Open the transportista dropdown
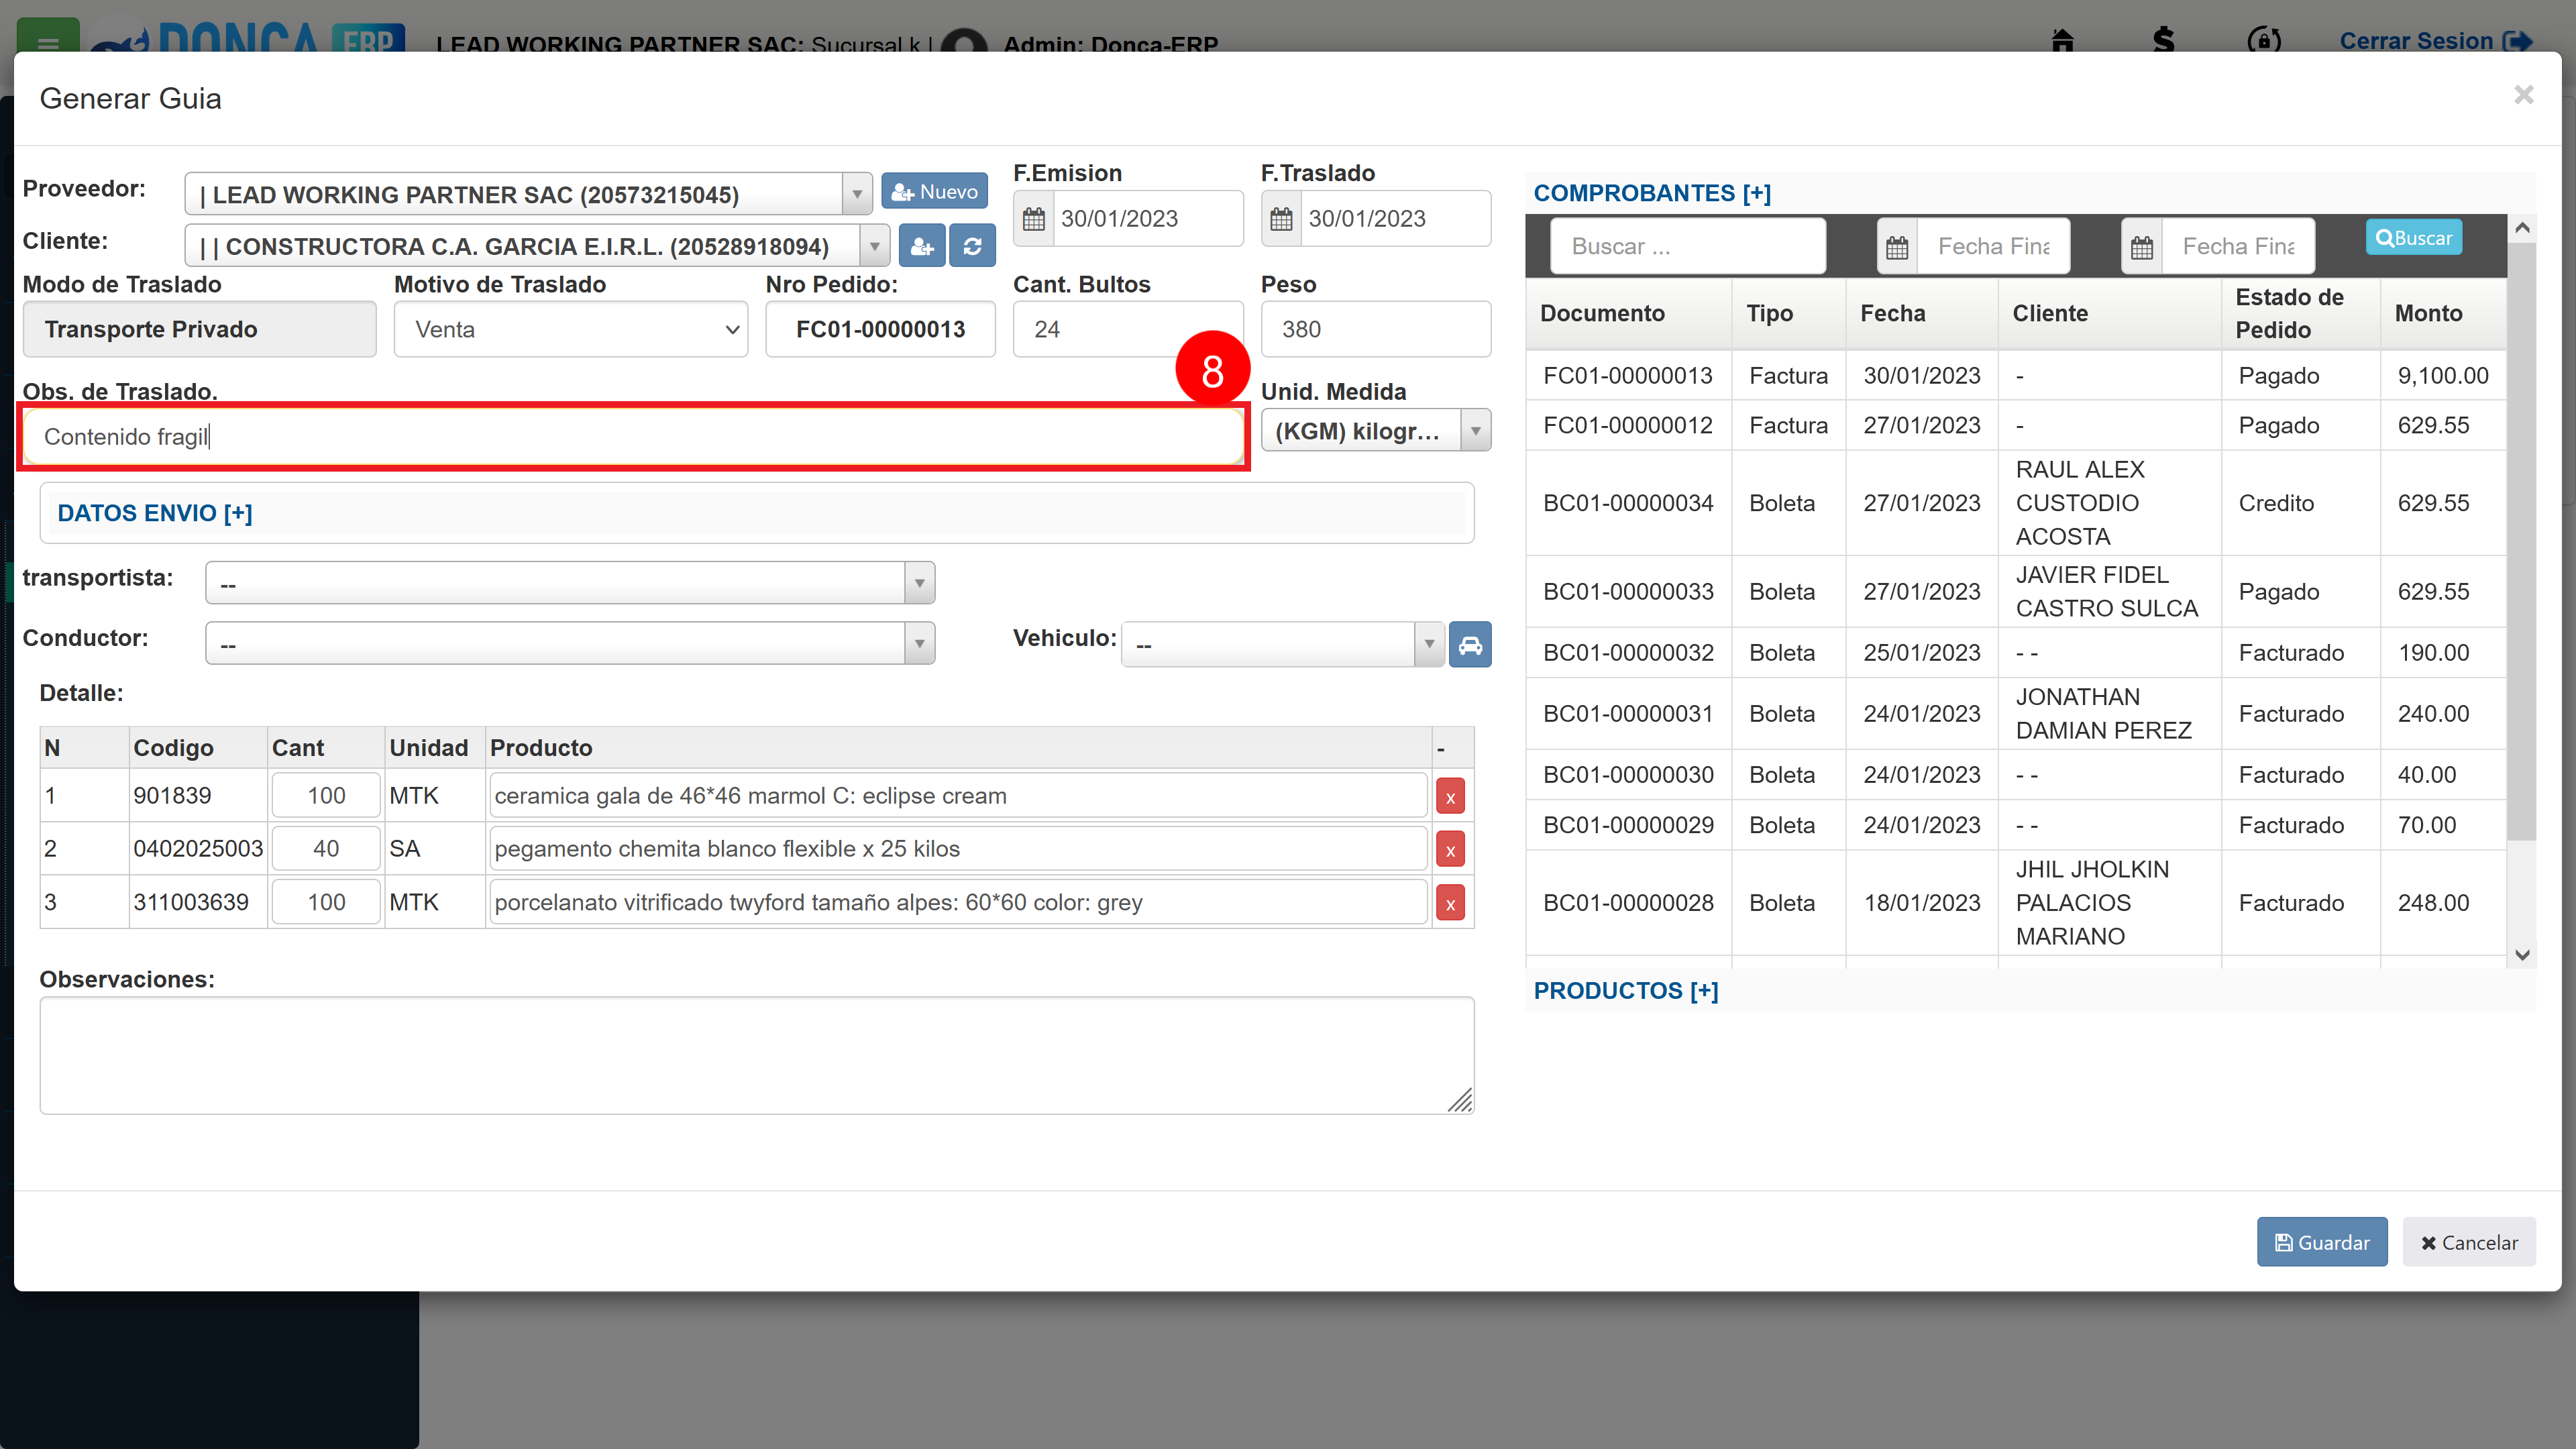This screenshot has width=2576, height=1449. tap(570, 583)
